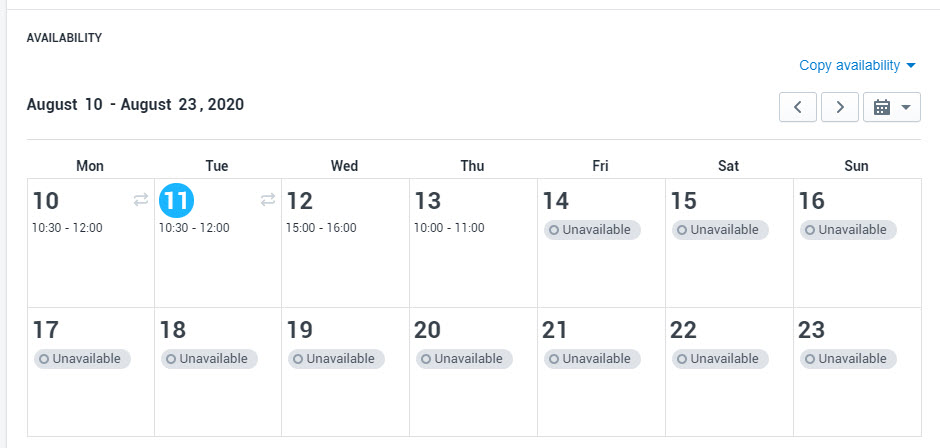This screenshot has height=448, width=940.
Task: Open the dropdown arrow beside the calendar icon
Action: click(x=906, y=107)
